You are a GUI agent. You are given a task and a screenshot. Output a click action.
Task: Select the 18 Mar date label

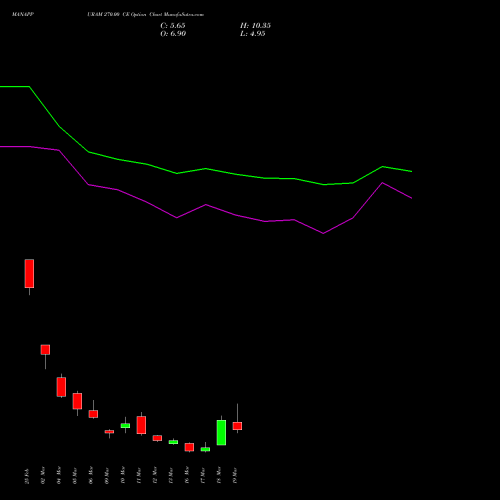point(219,475)
